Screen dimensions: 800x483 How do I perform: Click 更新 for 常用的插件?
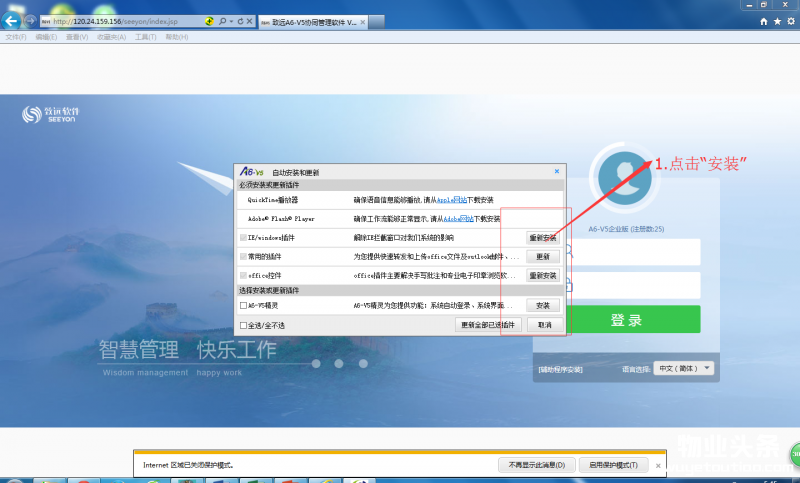pos(542,257)
